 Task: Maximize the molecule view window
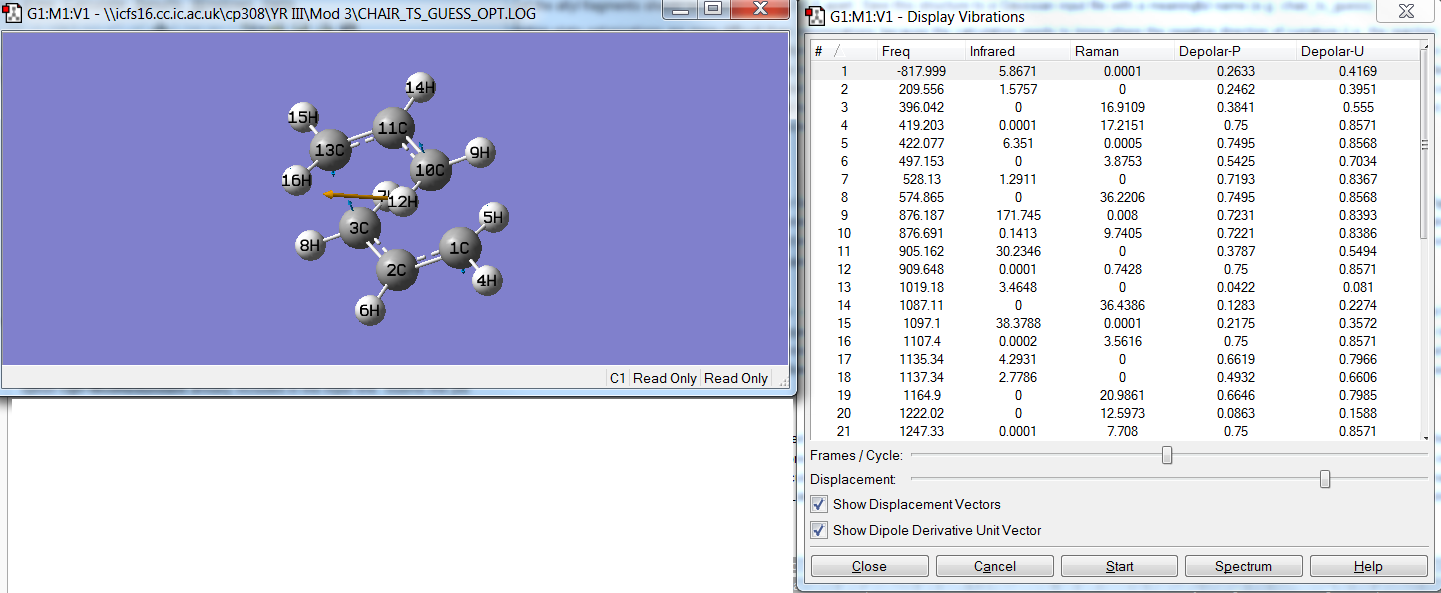coord(713,9)
